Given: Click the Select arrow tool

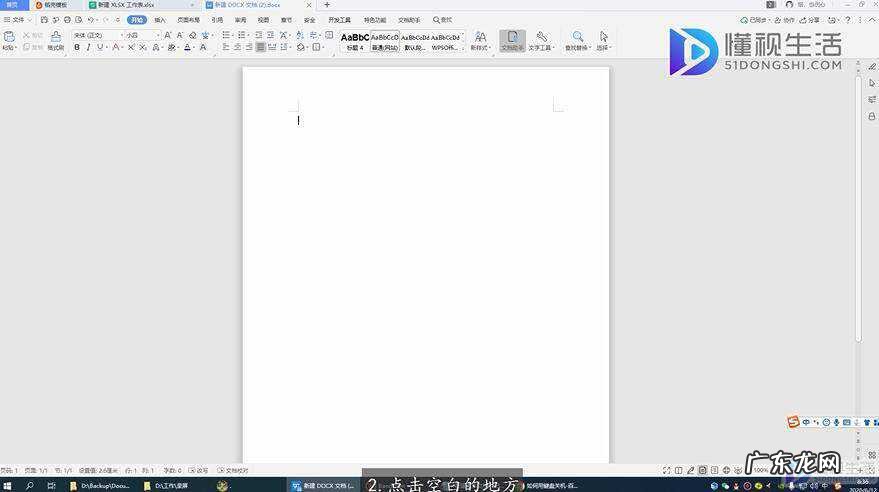Looking at the screenshot, I should [x=603, y=40].
